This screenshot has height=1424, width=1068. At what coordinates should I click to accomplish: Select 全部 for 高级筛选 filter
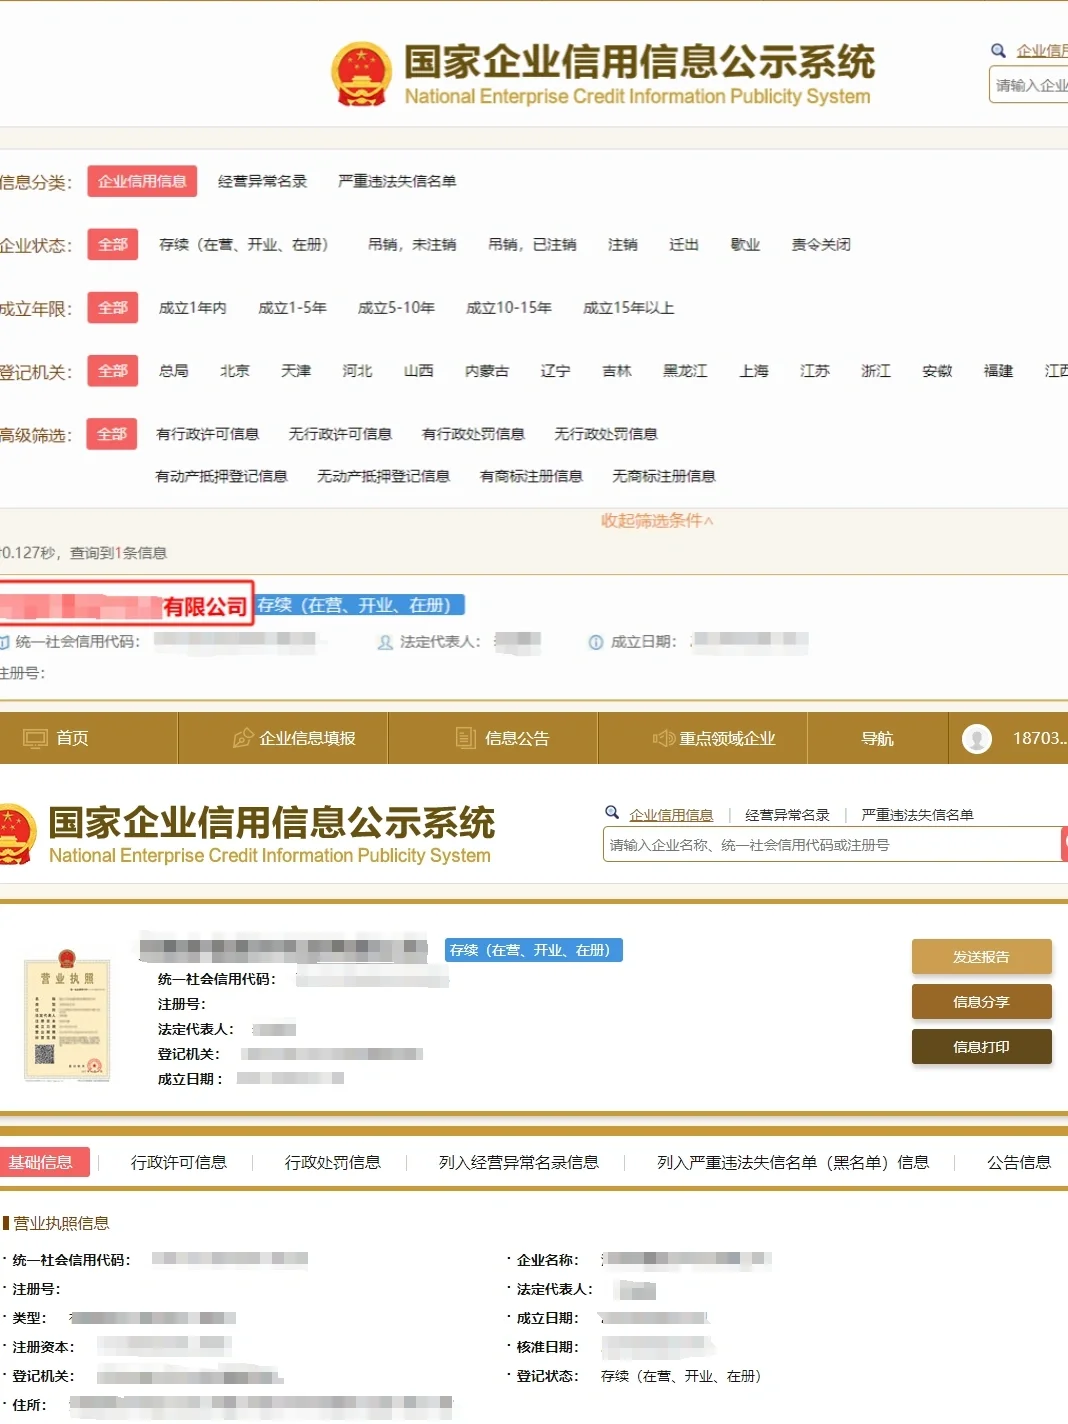point(112,434)
